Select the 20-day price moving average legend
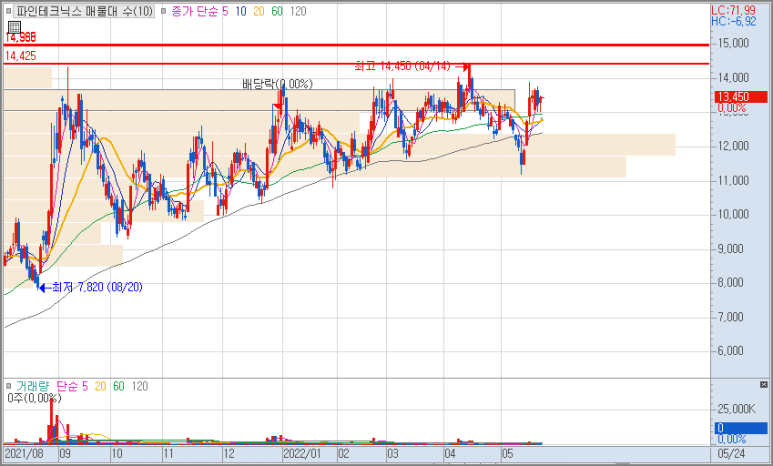Screen dimensions: 773x466 (259, 11)
